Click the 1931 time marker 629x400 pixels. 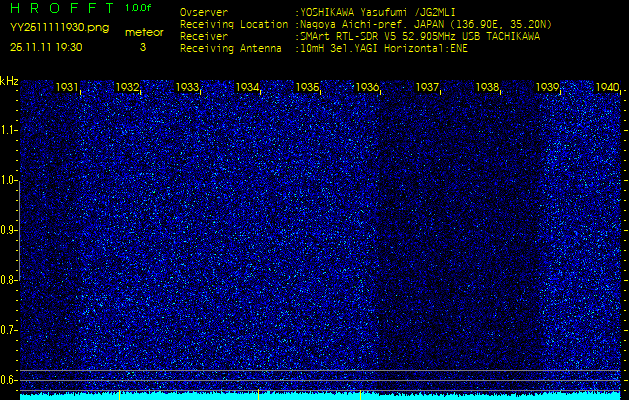(x=67, y=87)
